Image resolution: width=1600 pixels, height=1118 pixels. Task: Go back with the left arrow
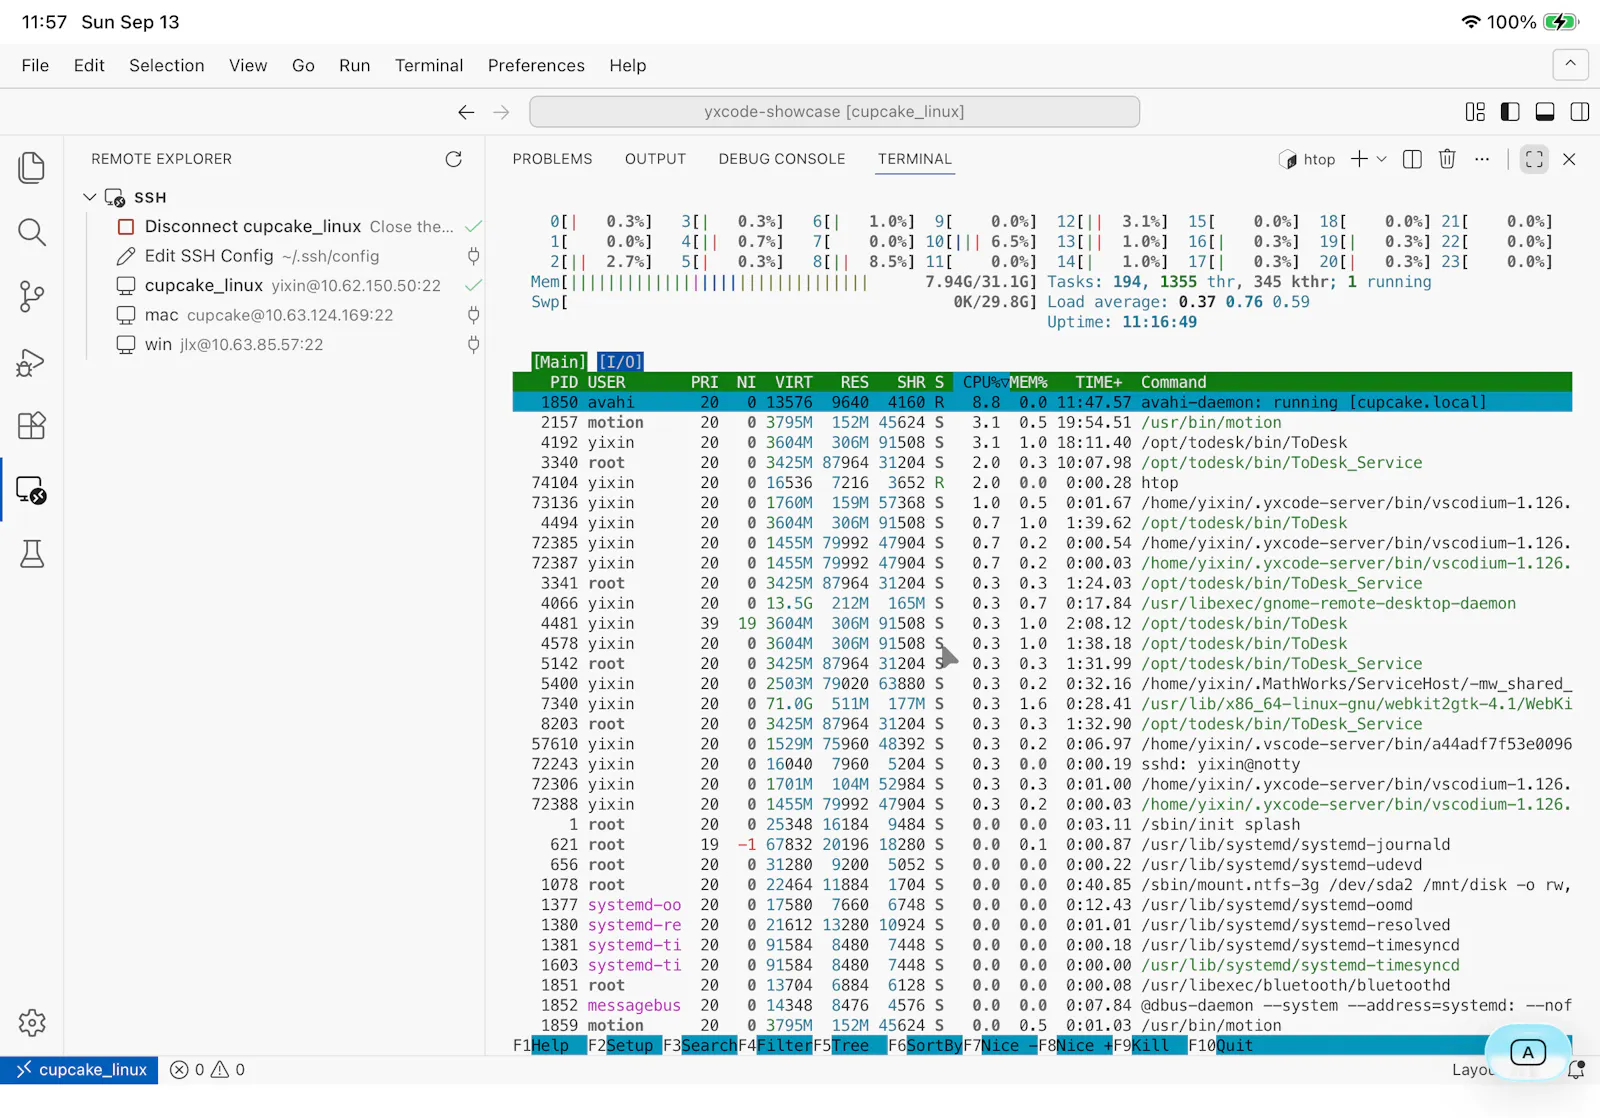pos(466,112)
